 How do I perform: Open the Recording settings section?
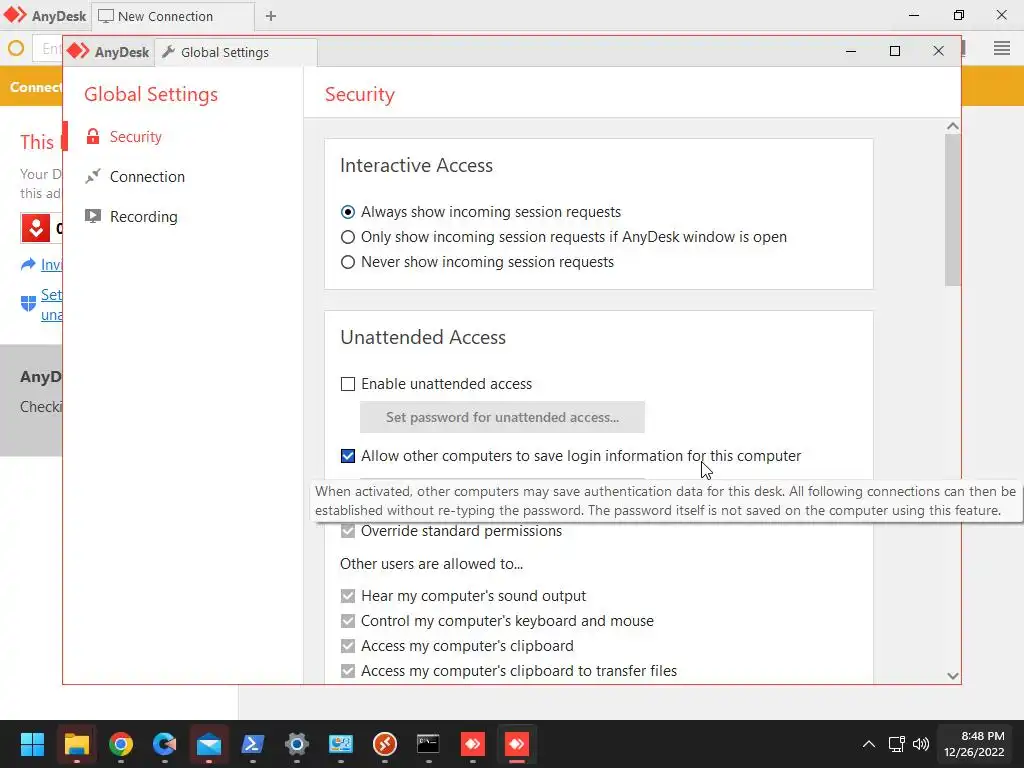coord(143,216)
